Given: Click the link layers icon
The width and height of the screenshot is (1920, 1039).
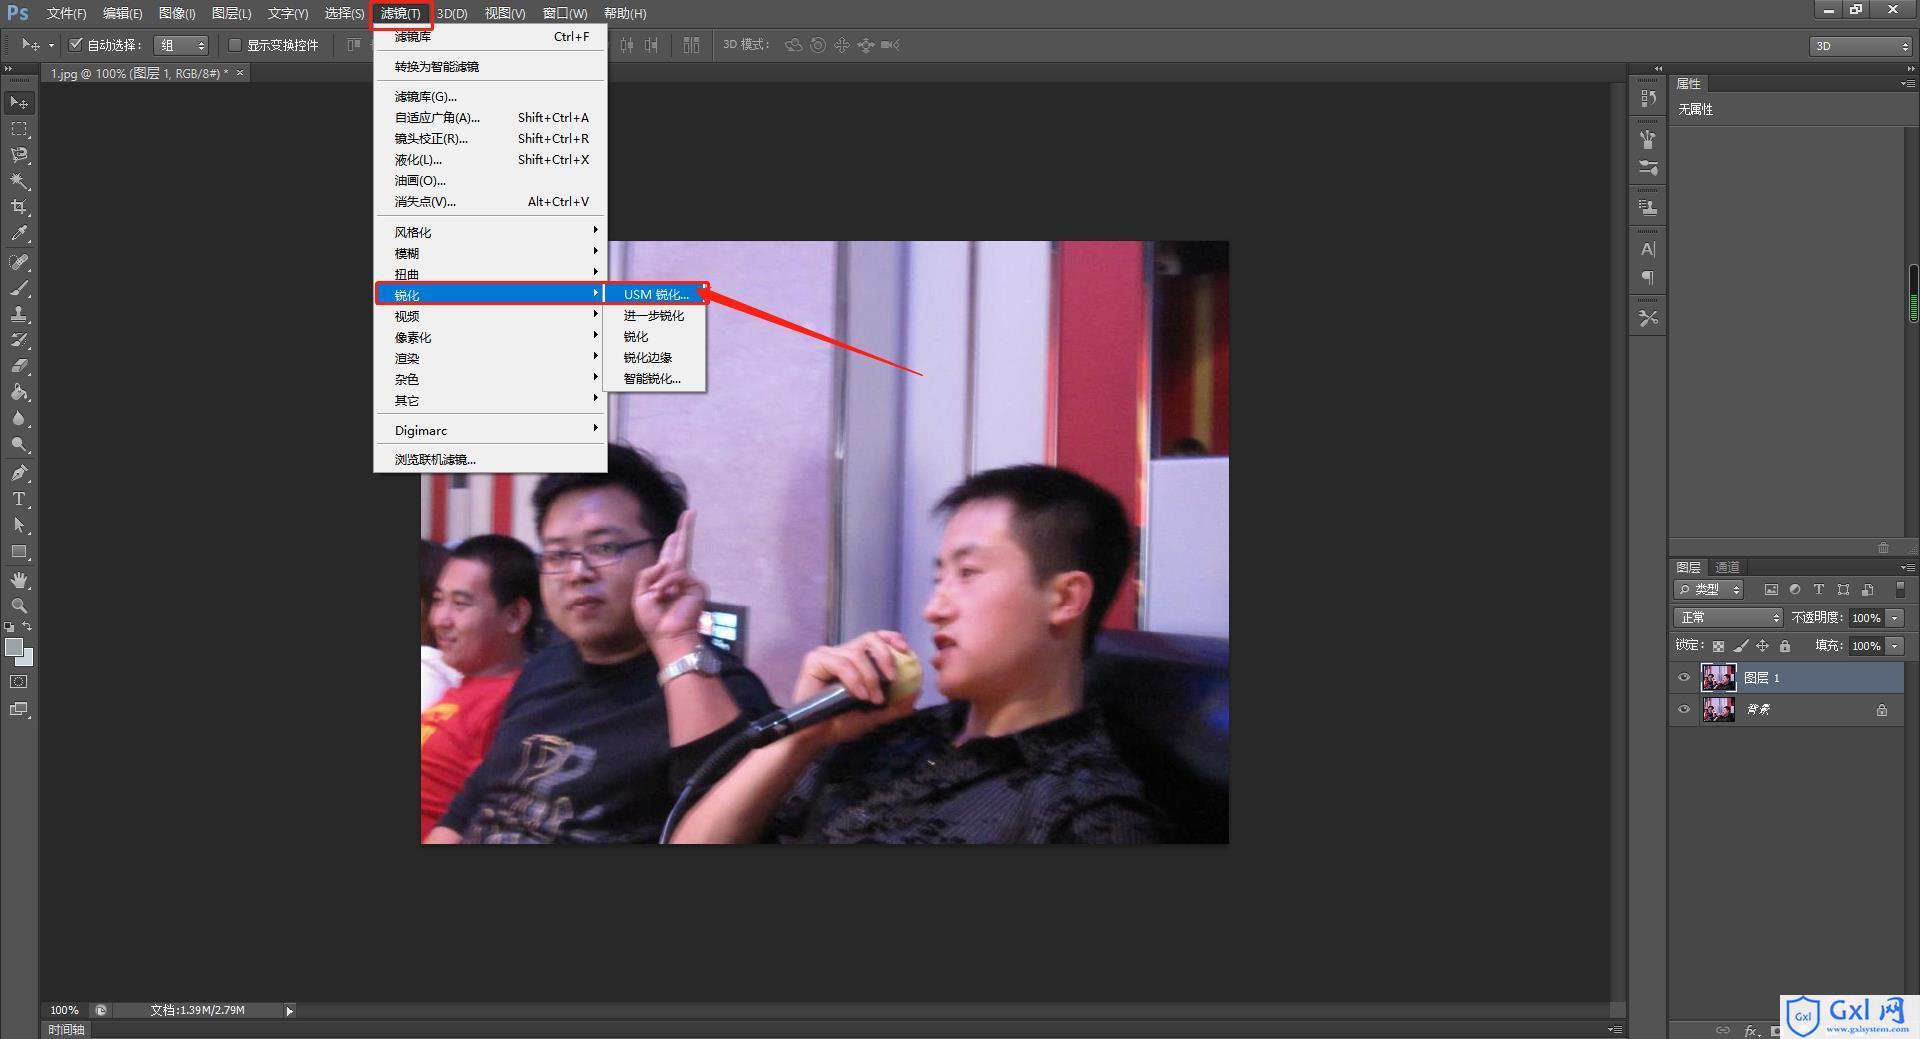Looking at the screenshot, I should [x=1723, y=1030].
